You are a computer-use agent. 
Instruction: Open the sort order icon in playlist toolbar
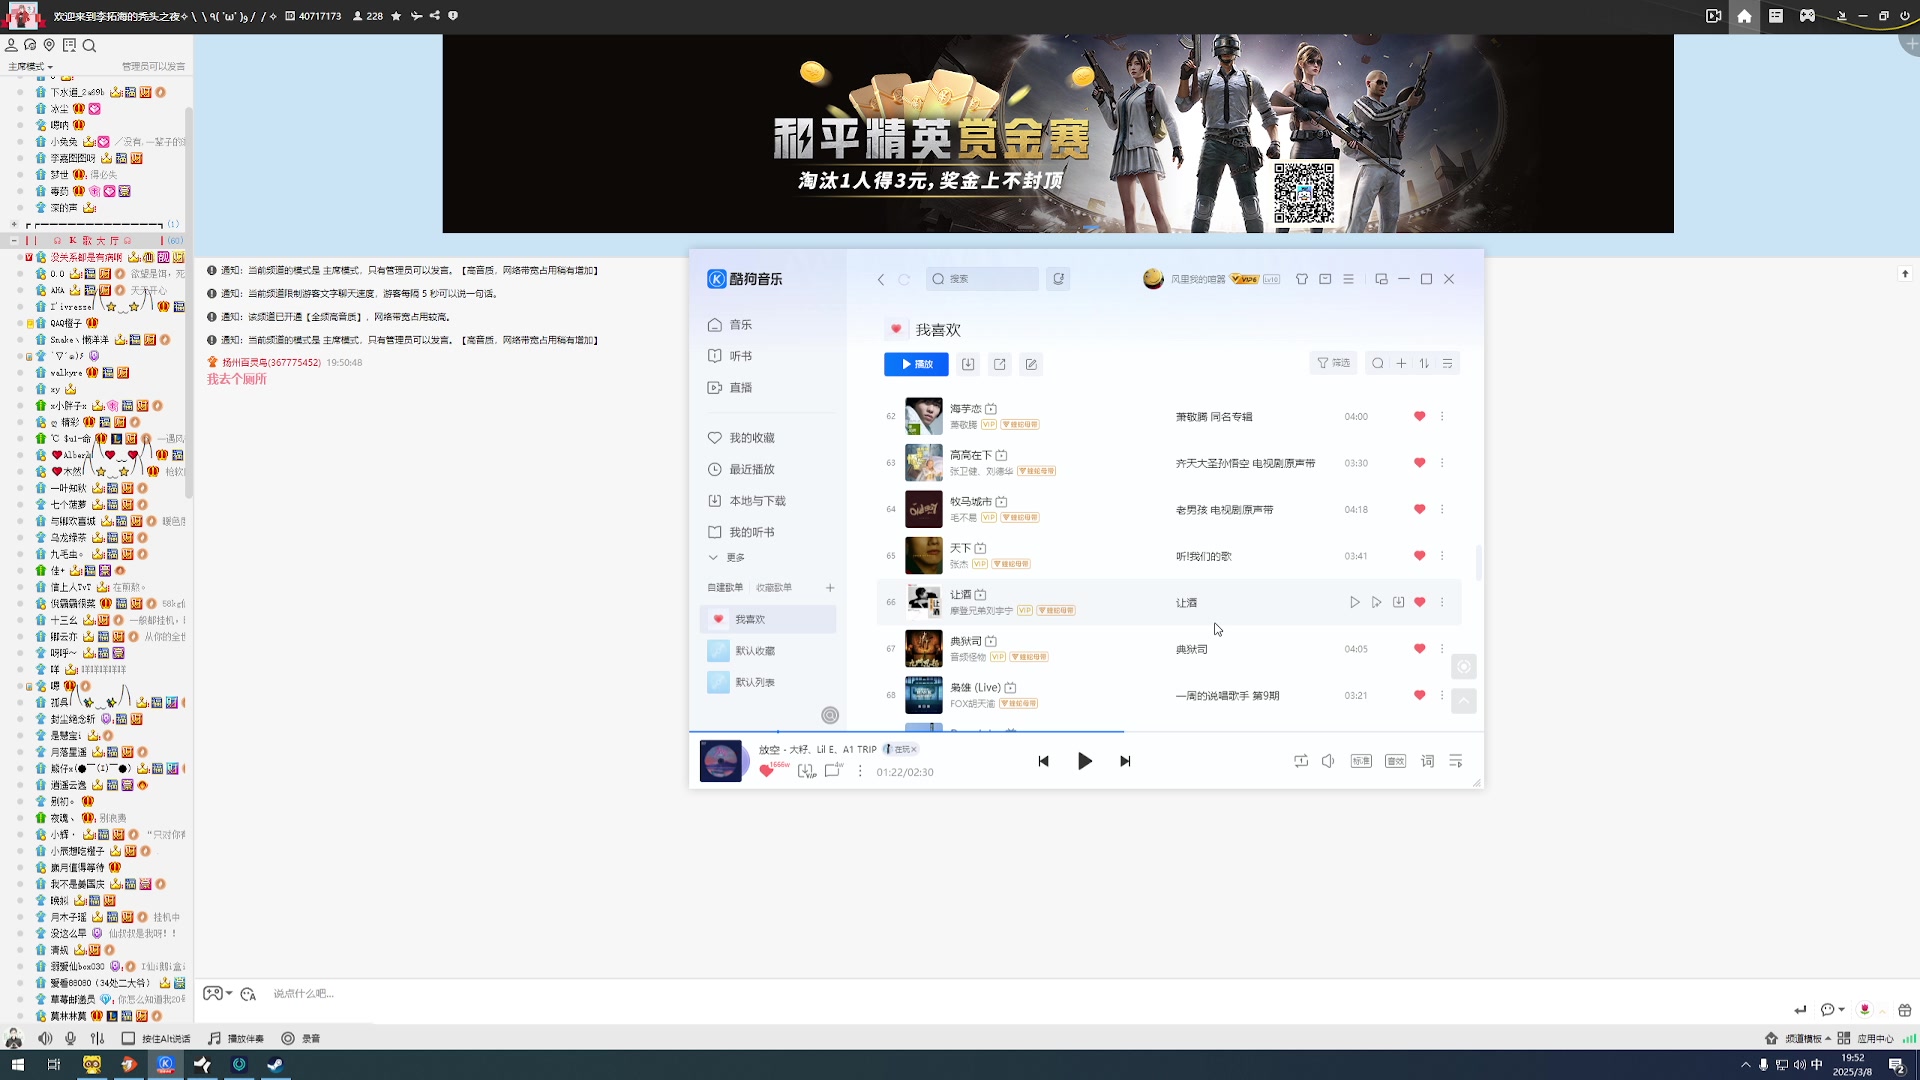pos(1424,363)
